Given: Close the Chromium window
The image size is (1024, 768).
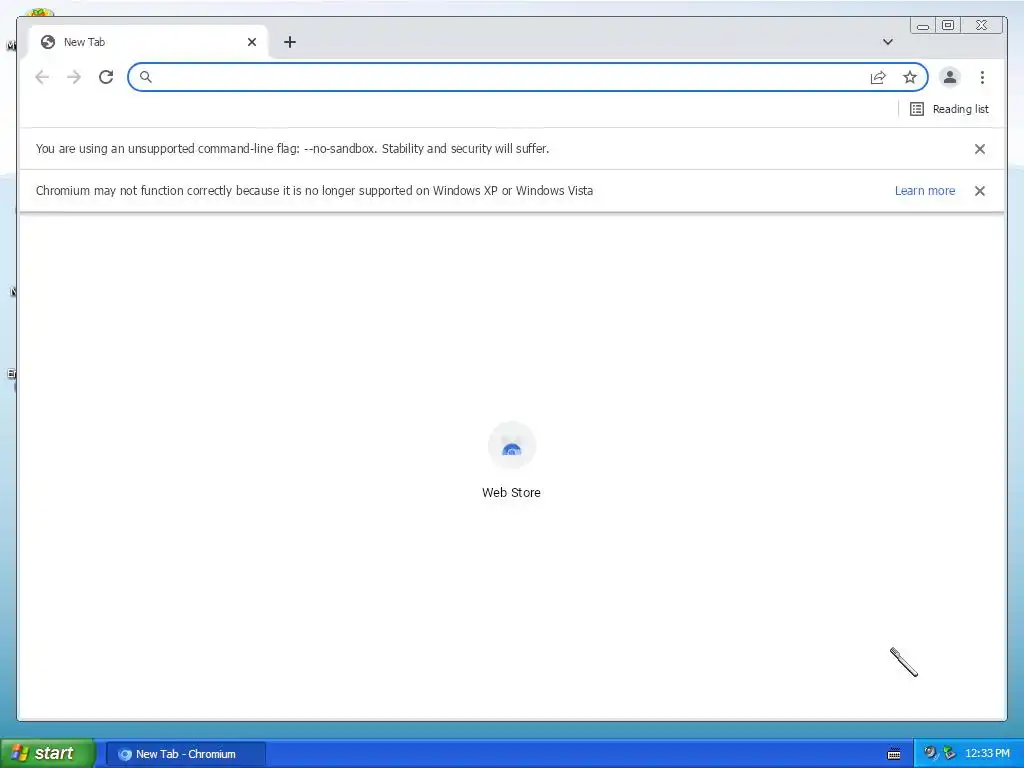Looking at the screenshot, I should pos(981,25).
